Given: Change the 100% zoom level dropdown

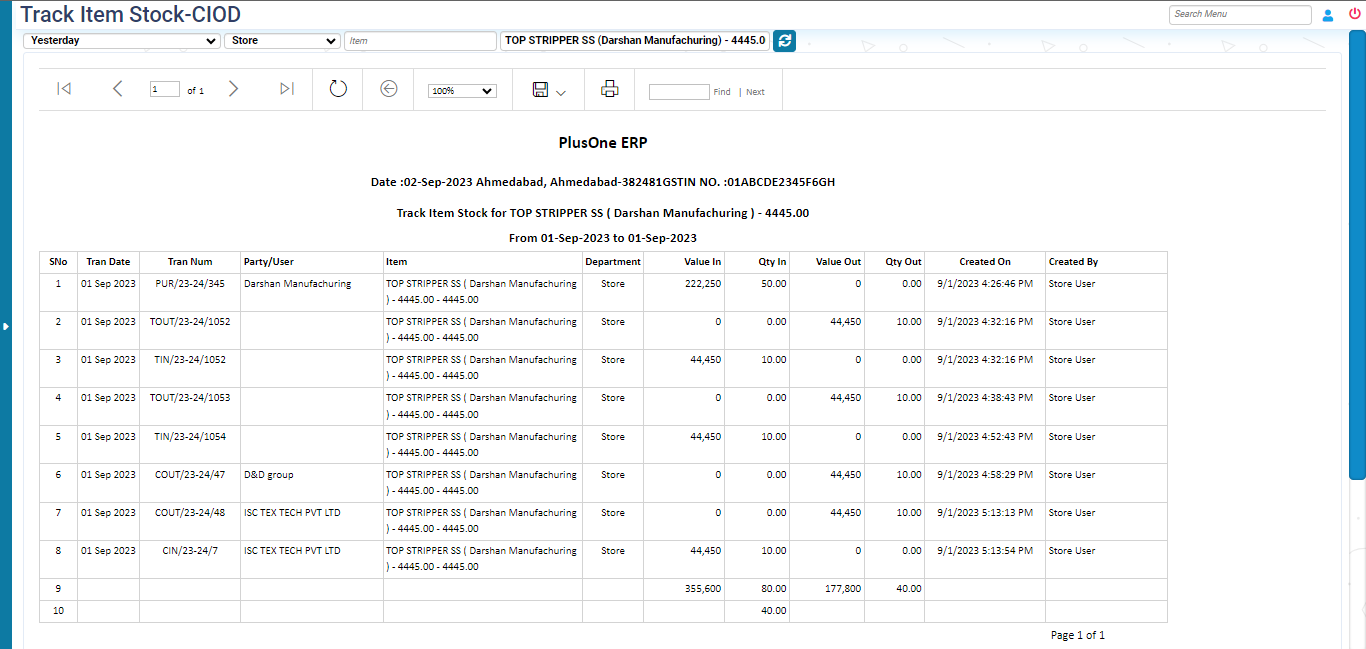Looking at the screenshot, I should (x=461, y=91).
